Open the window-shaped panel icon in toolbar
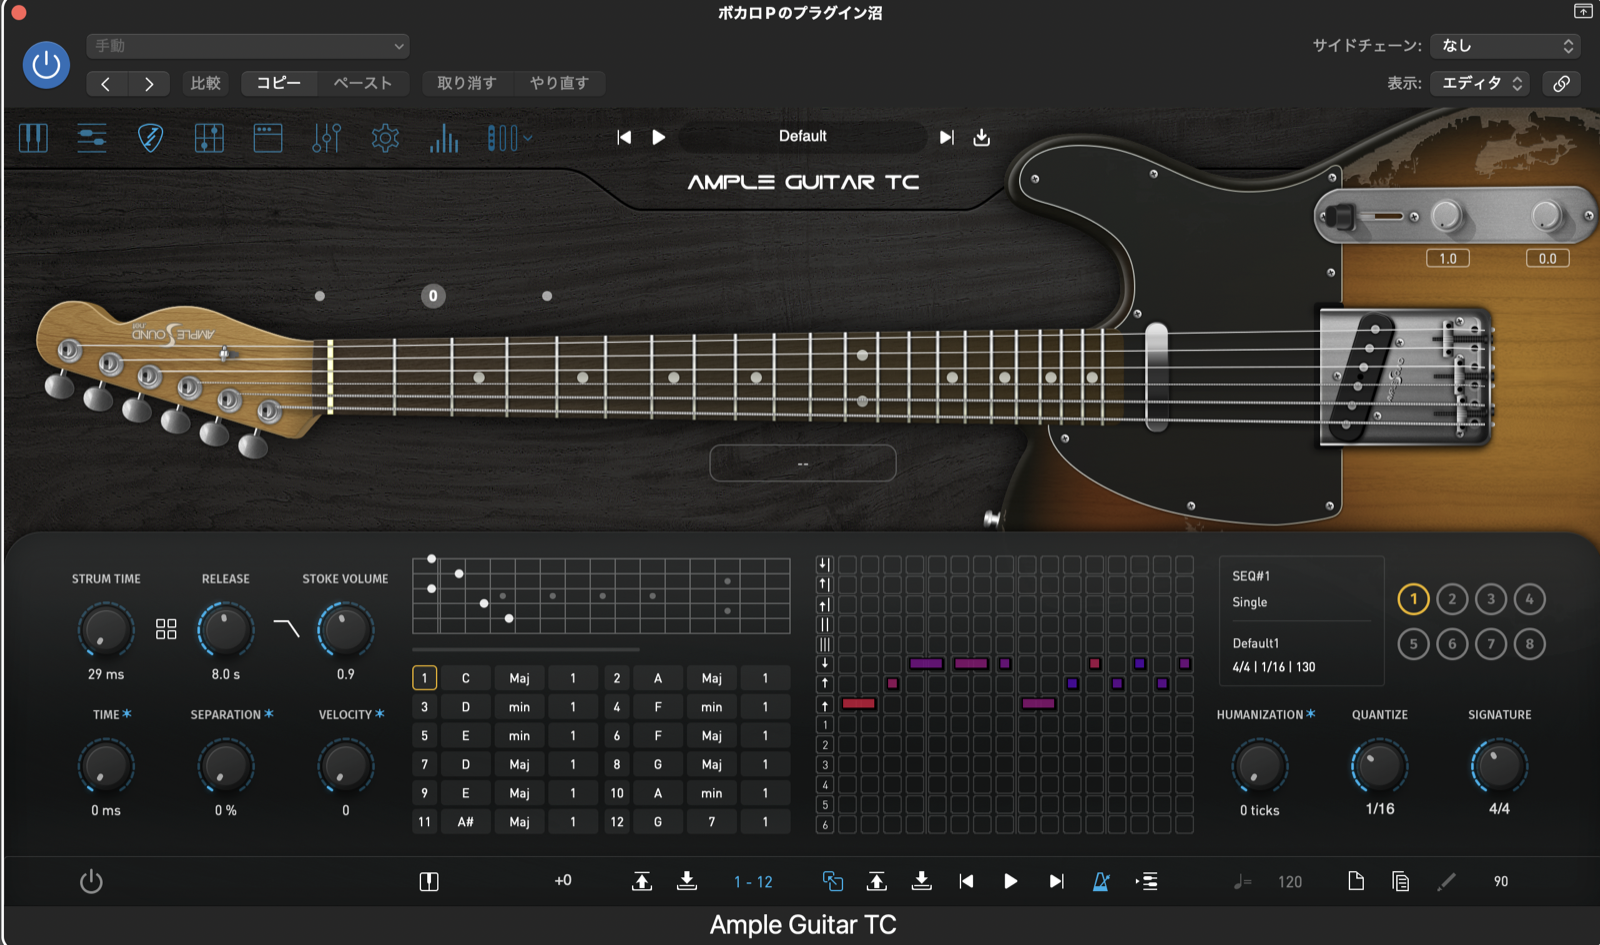 (x=268, y=137)
